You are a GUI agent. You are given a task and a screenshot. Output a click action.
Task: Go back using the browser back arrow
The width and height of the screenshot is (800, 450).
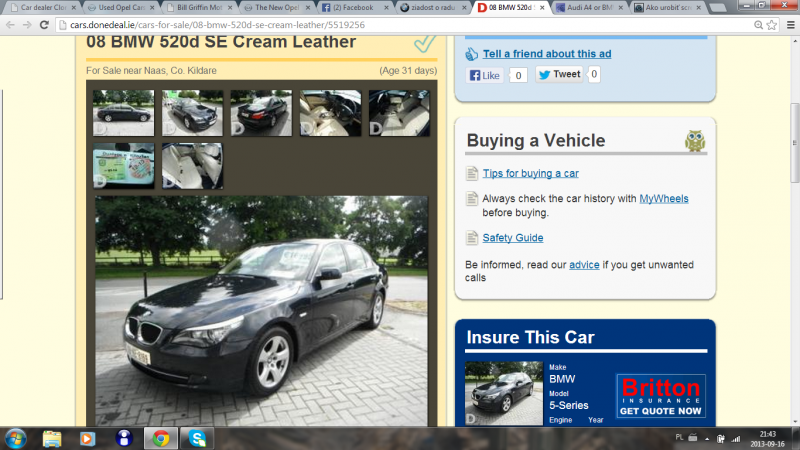[10, 24]
